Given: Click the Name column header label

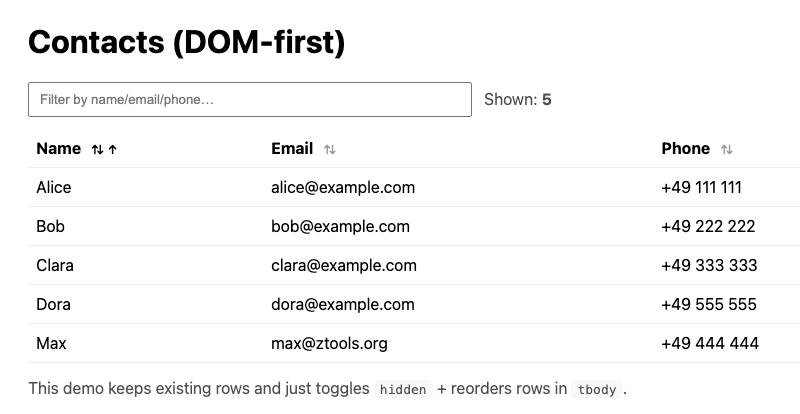Looking at the screenshot, I should click(58, 148).
